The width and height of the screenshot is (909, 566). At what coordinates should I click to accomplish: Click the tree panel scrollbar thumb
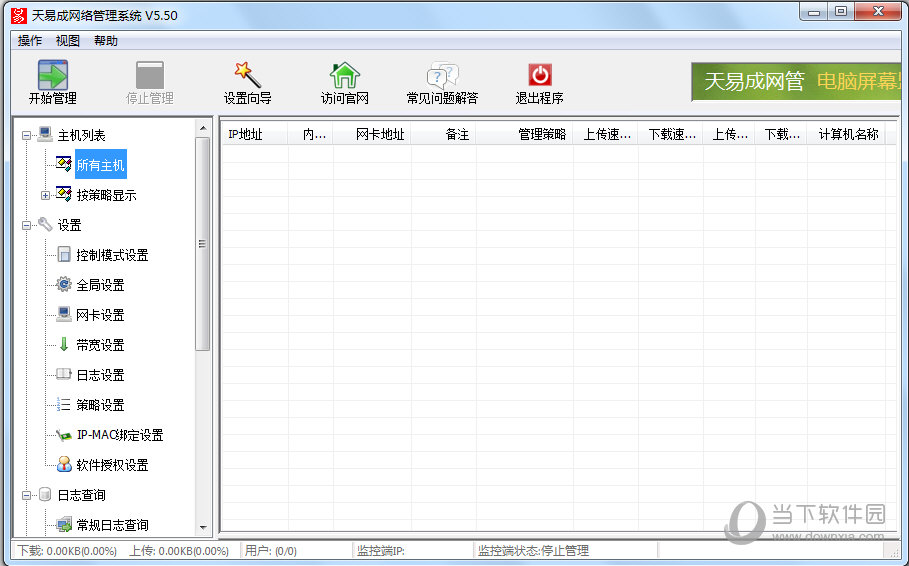(x=202, y=244)
